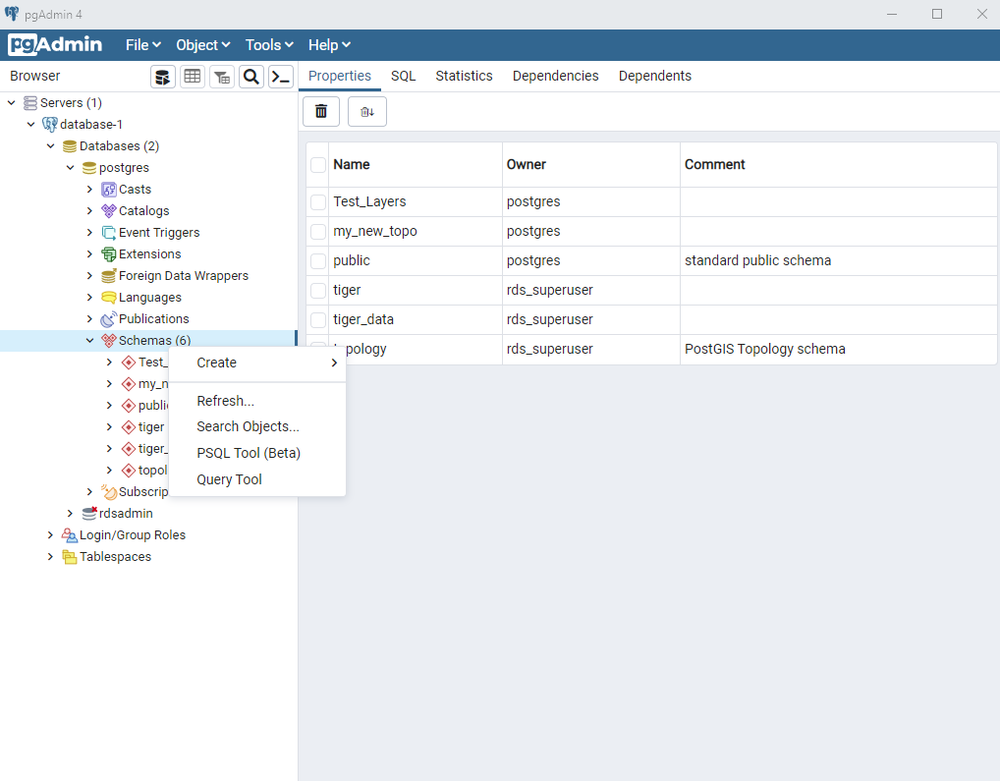Check the my_new_topo row checkbox
1000x781 pixels.
coord(318,231)
